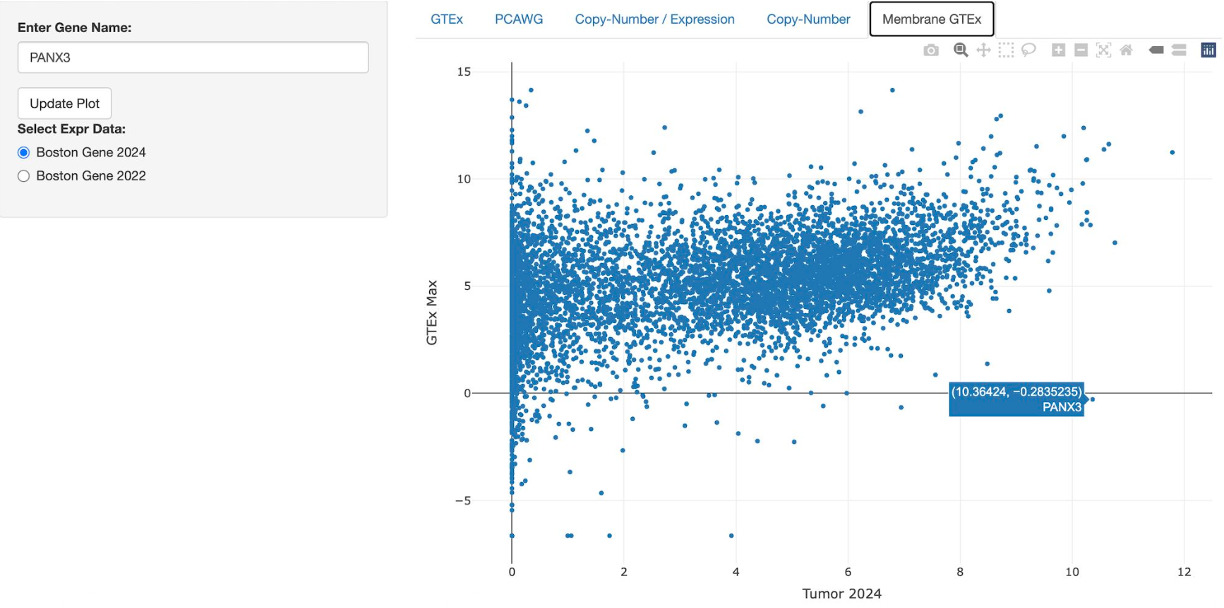Select the Zoom magnifier tool
1224x608 pixels.
coord(961,50)
